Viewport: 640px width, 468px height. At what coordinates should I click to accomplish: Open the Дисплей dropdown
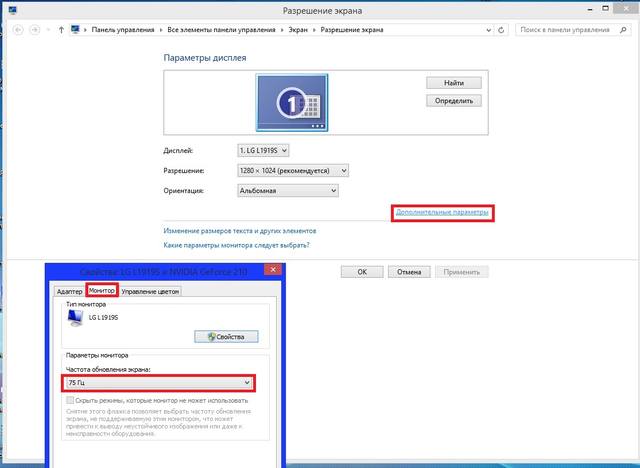pos(263,150)
